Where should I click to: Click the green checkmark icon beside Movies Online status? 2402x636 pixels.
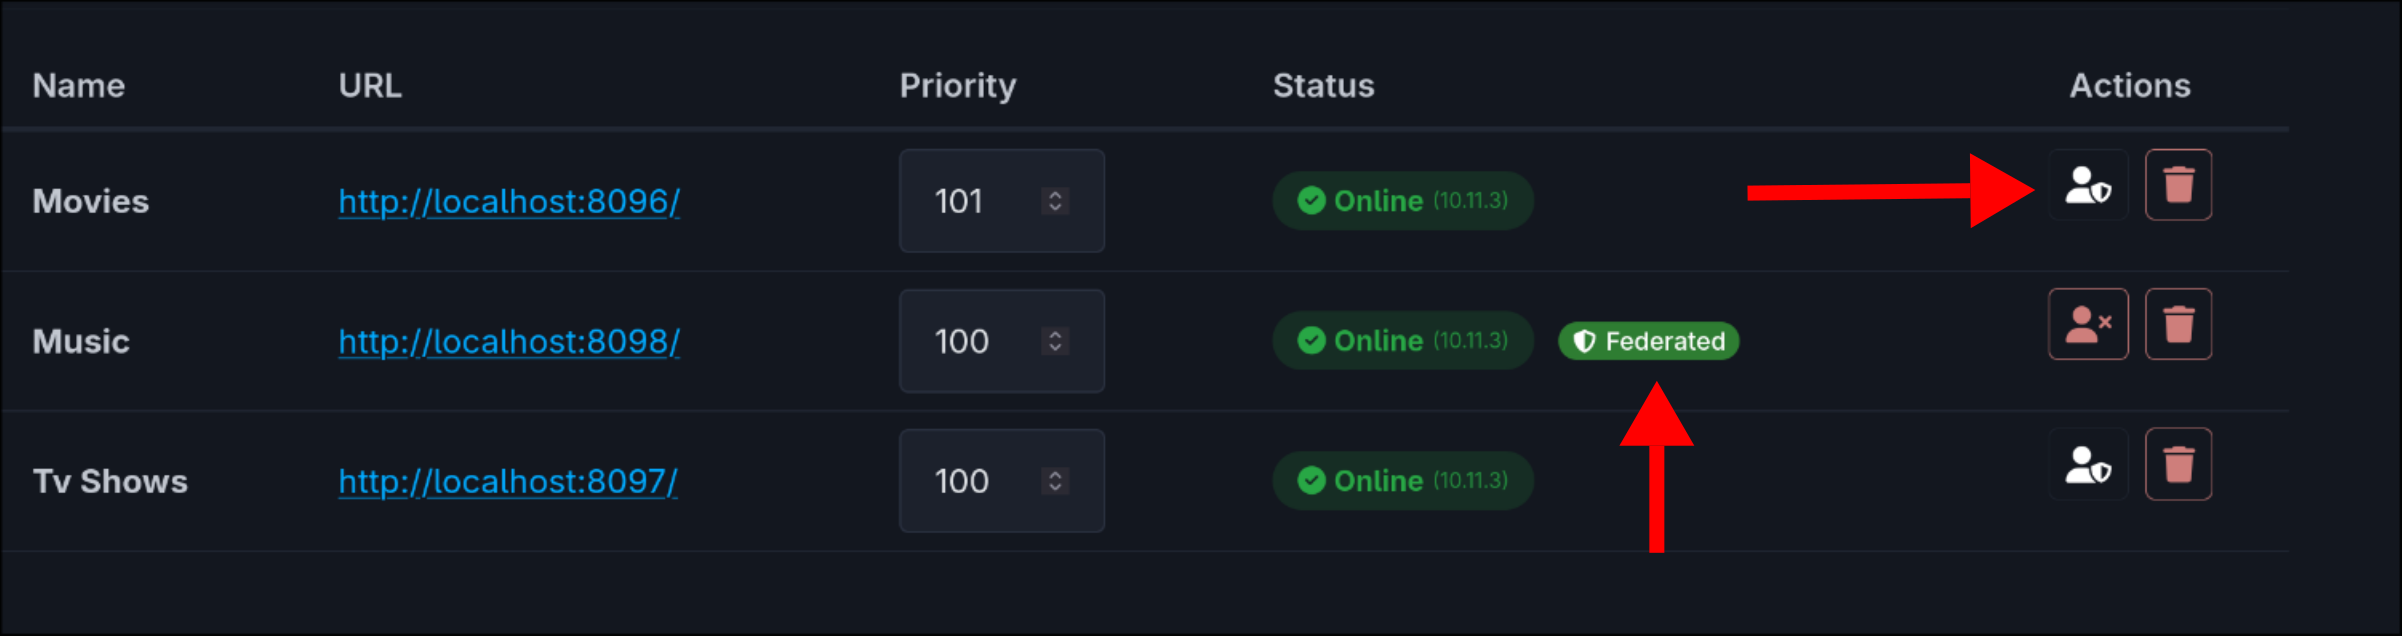1311,201
